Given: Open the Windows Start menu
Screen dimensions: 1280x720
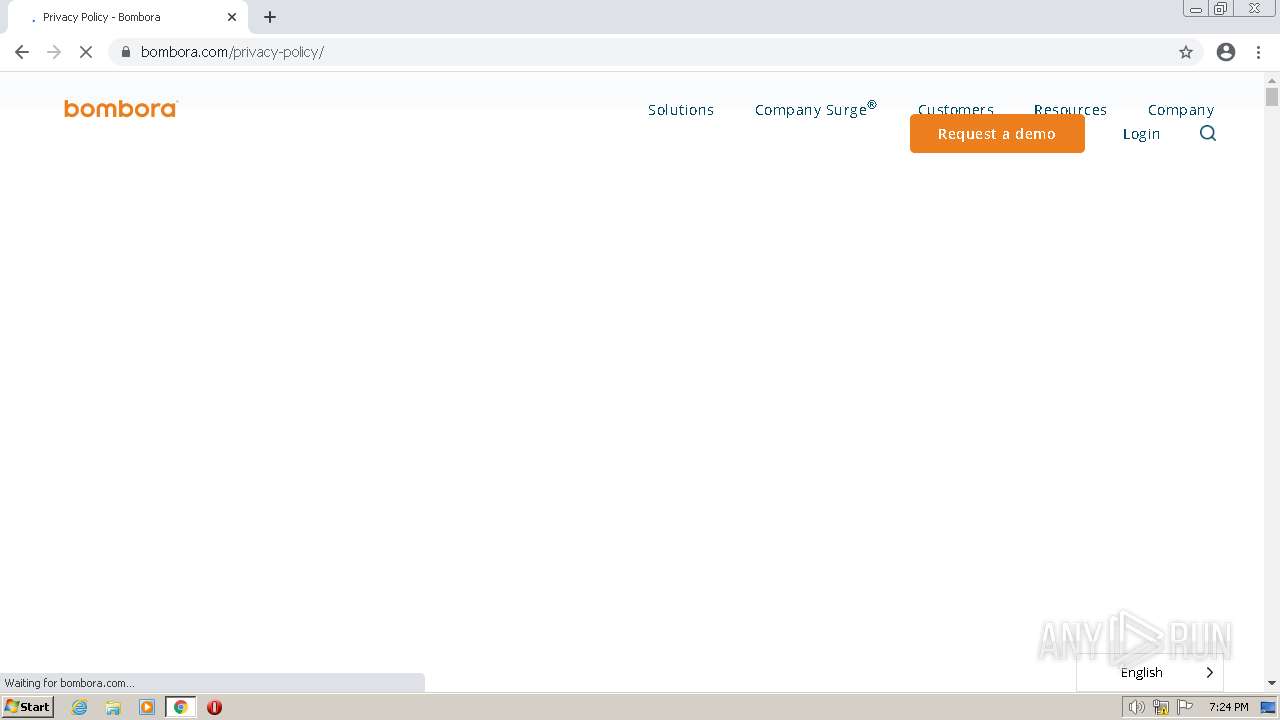Looking at the screenshot, I should (27, 707).
